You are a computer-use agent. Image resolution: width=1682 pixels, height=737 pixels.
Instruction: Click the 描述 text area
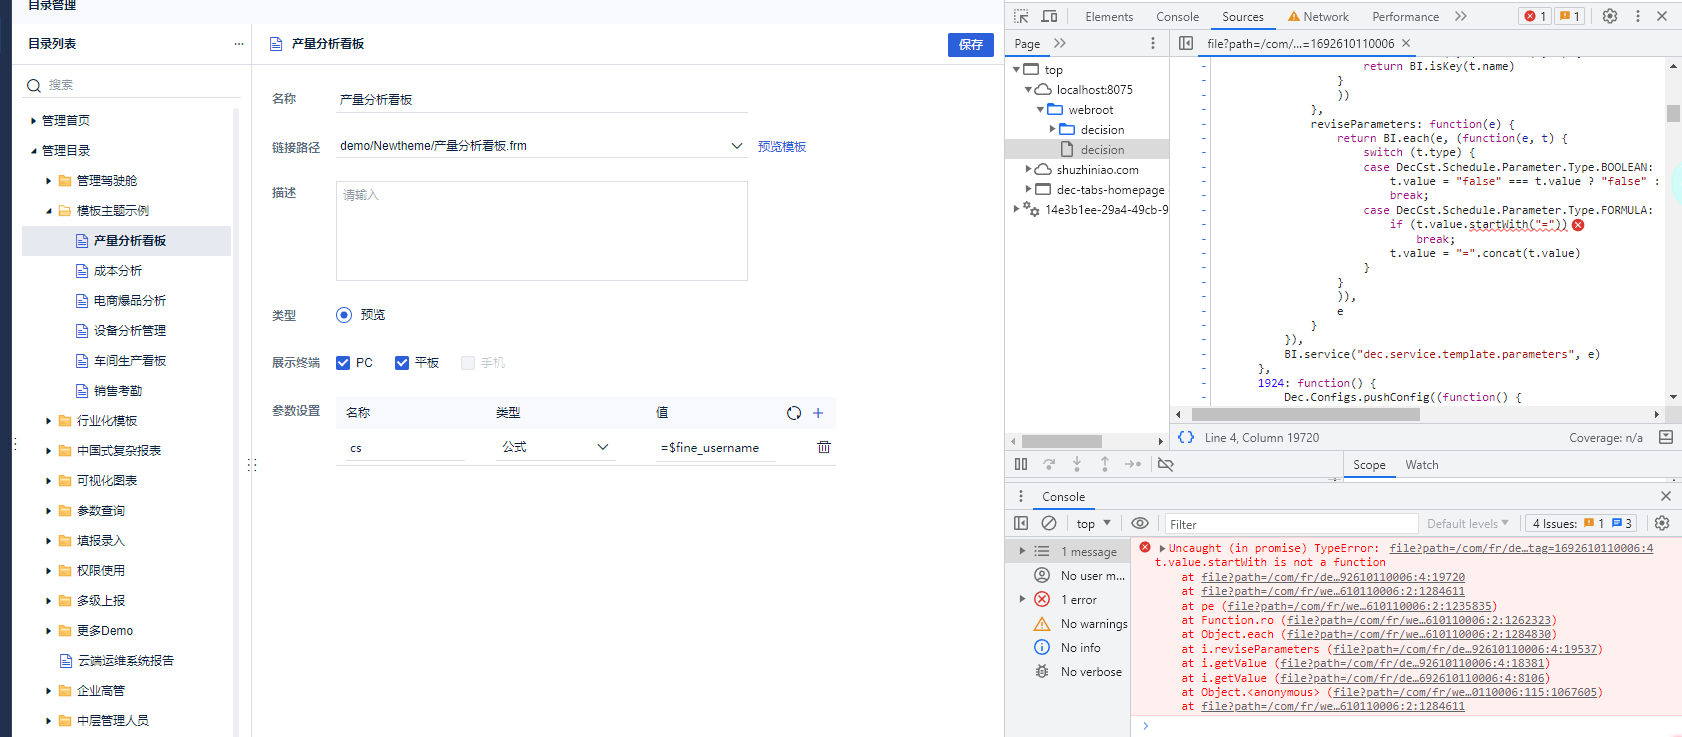click(542, 231)
